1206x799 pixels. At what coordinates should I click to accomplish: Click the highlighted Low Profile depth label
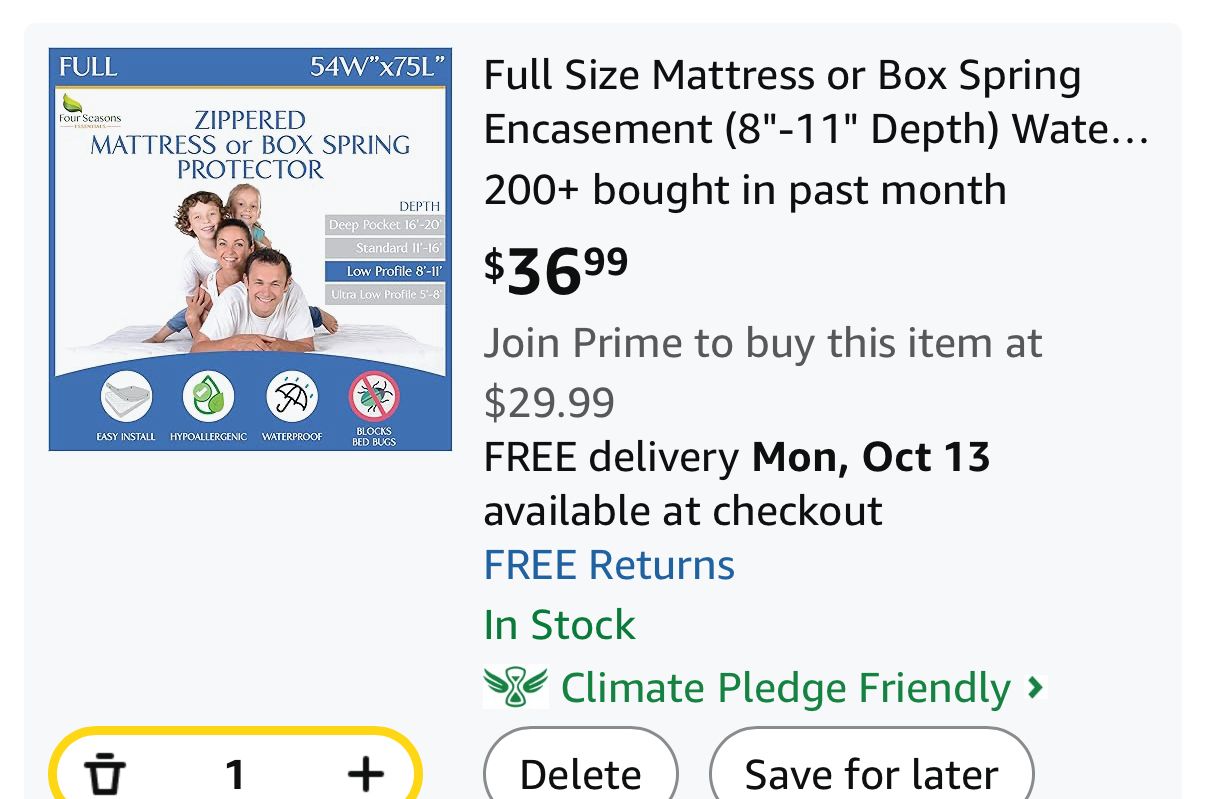coord(384,271)
